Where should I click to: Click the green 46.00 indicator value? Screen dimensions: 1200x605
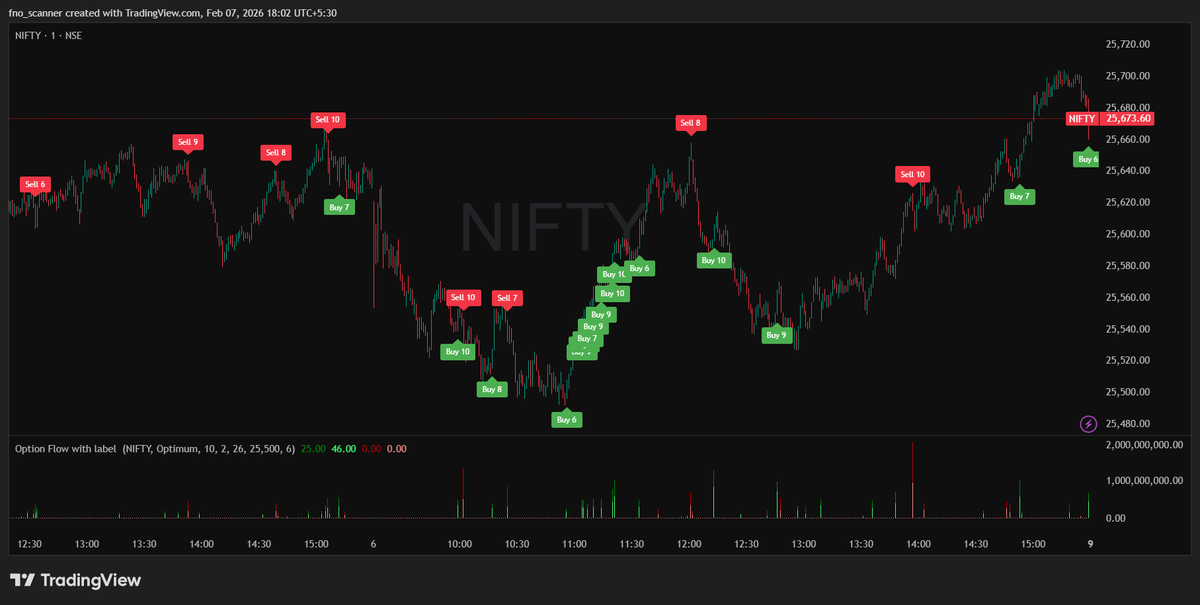point(344,449)
